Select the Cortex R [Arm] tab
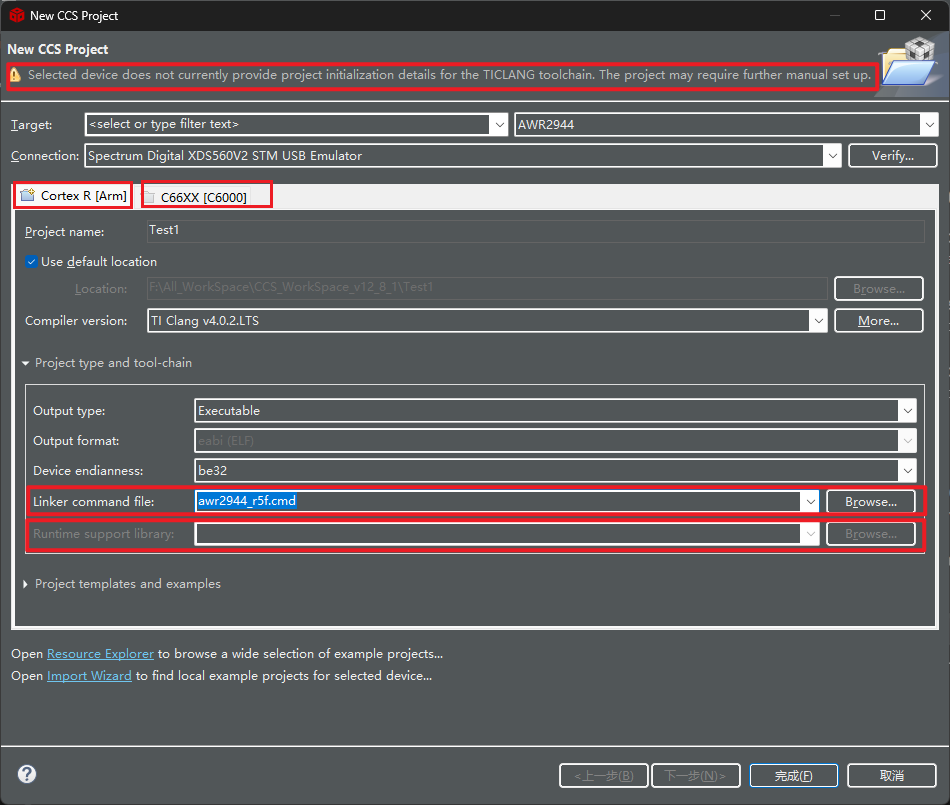Image resolution: width=950 pixels, height=805 pixels. coord(74,196)
